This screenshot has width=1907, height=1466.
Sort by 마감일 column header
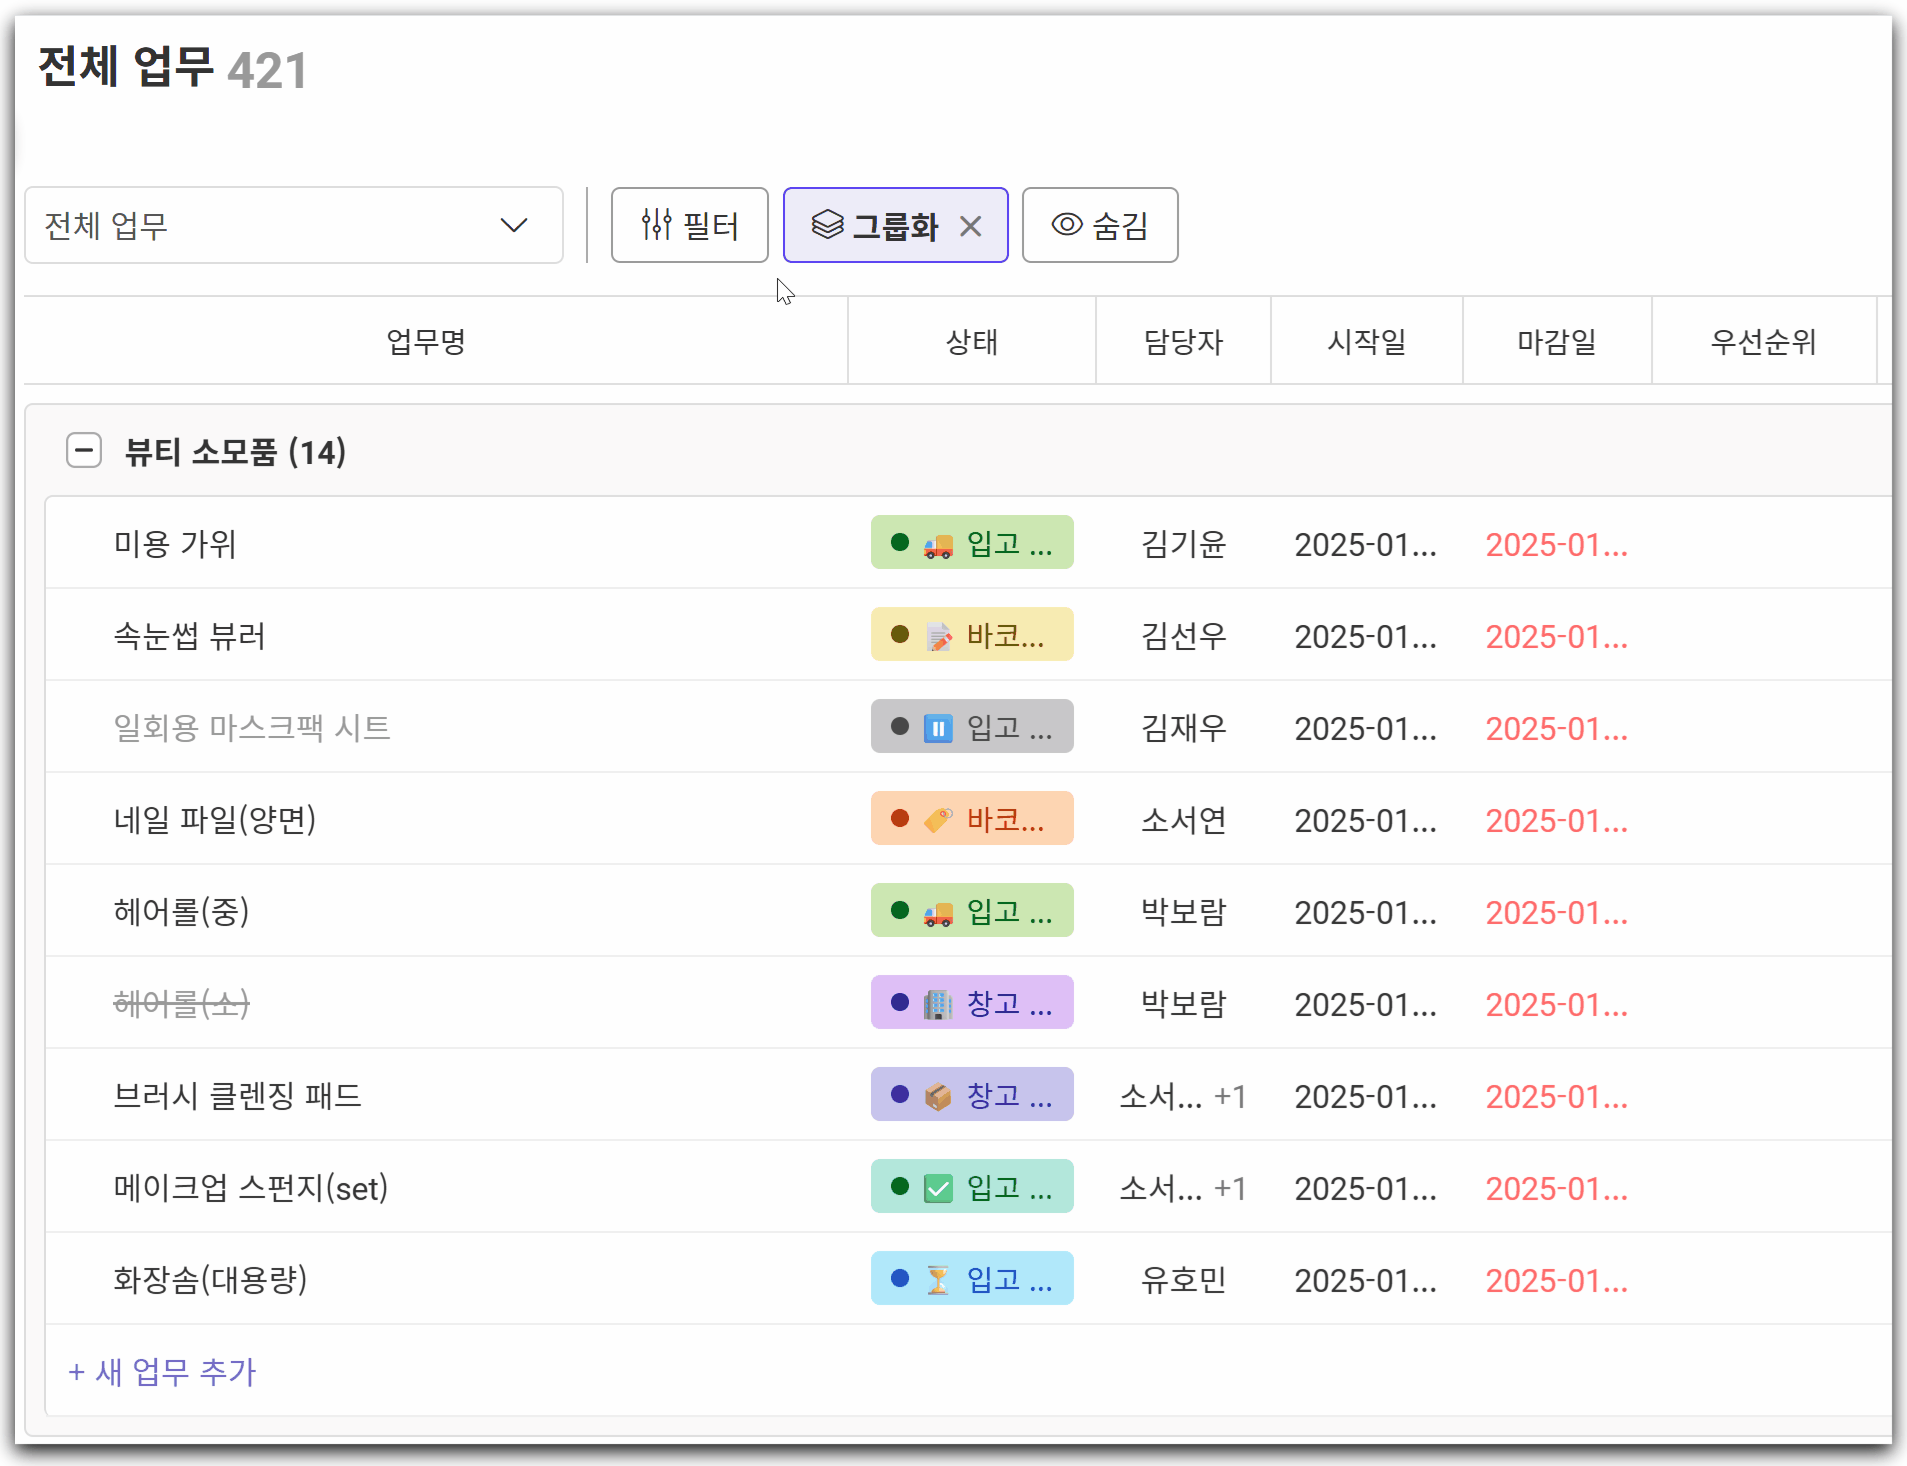pyautogui.click(x=1556, y=342)
